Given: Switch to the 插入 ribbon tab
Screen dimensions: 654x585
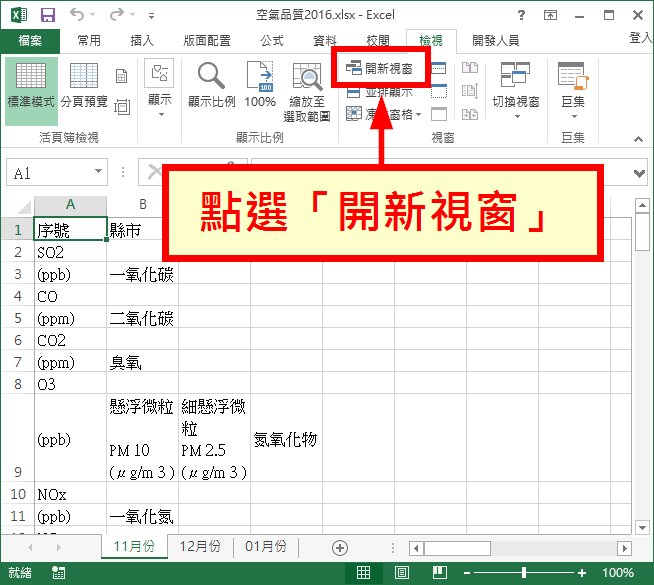Looking at the screenshot, I should point(142,41).
